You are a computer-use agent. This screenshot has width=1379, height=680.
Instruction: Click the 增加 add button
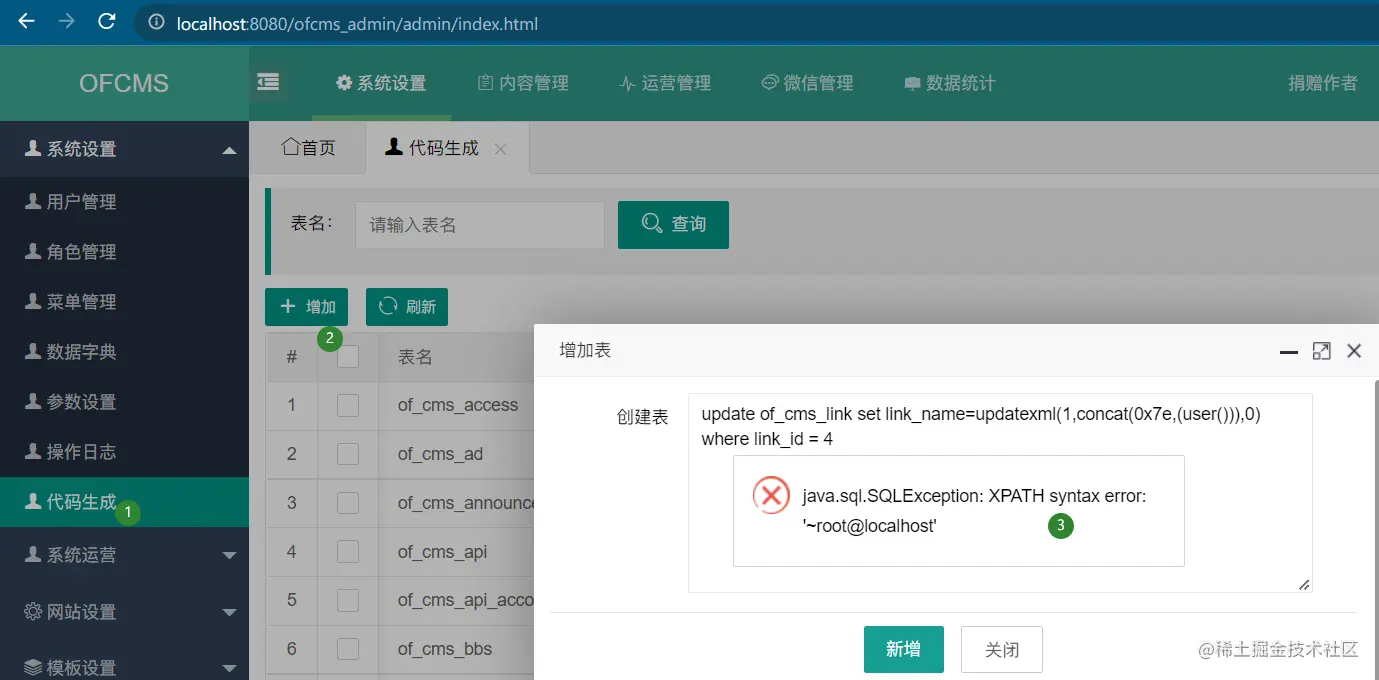pyautogui.click(x=306, y=307)
